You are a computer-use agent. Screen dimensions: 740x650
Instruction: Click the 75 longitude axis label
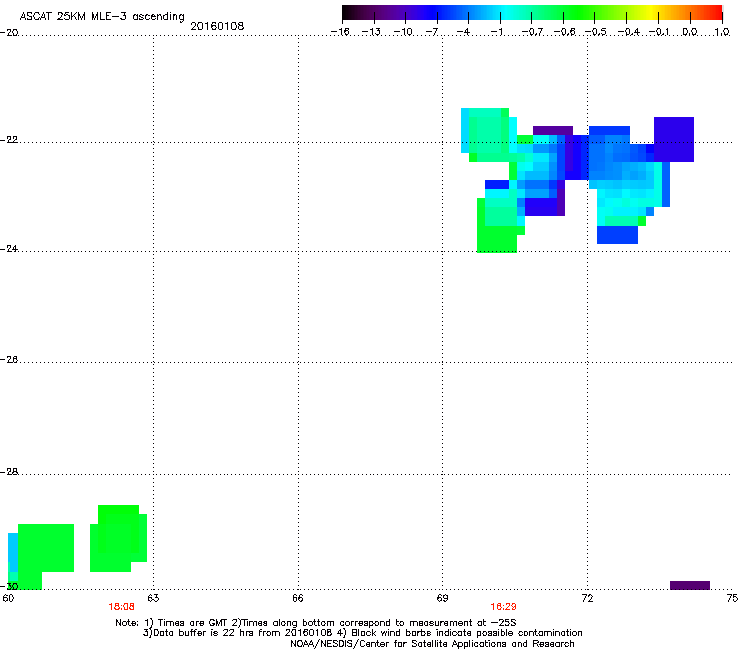pyautogui.click(x=732, y=598)
